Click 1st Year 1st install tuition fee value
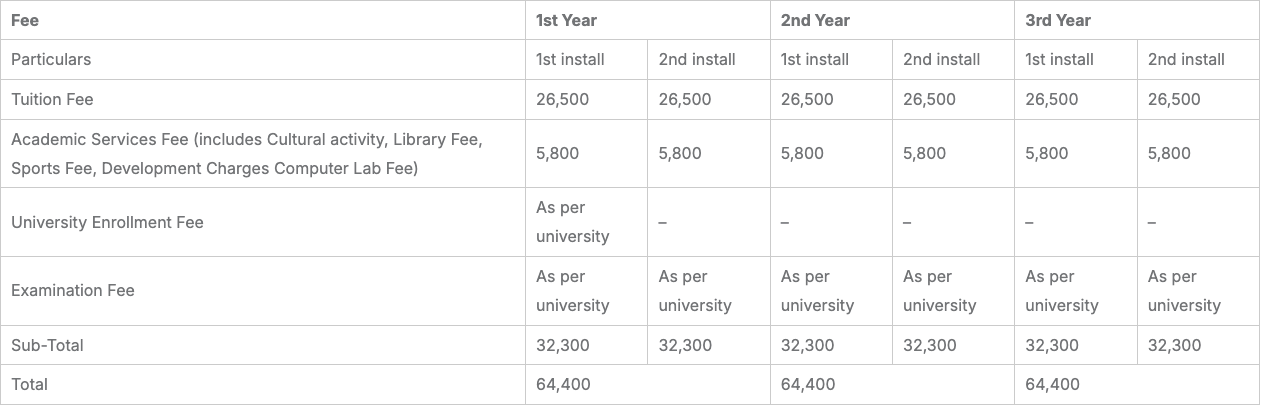Screen dimensions: 1261x406 pos(563,99)
